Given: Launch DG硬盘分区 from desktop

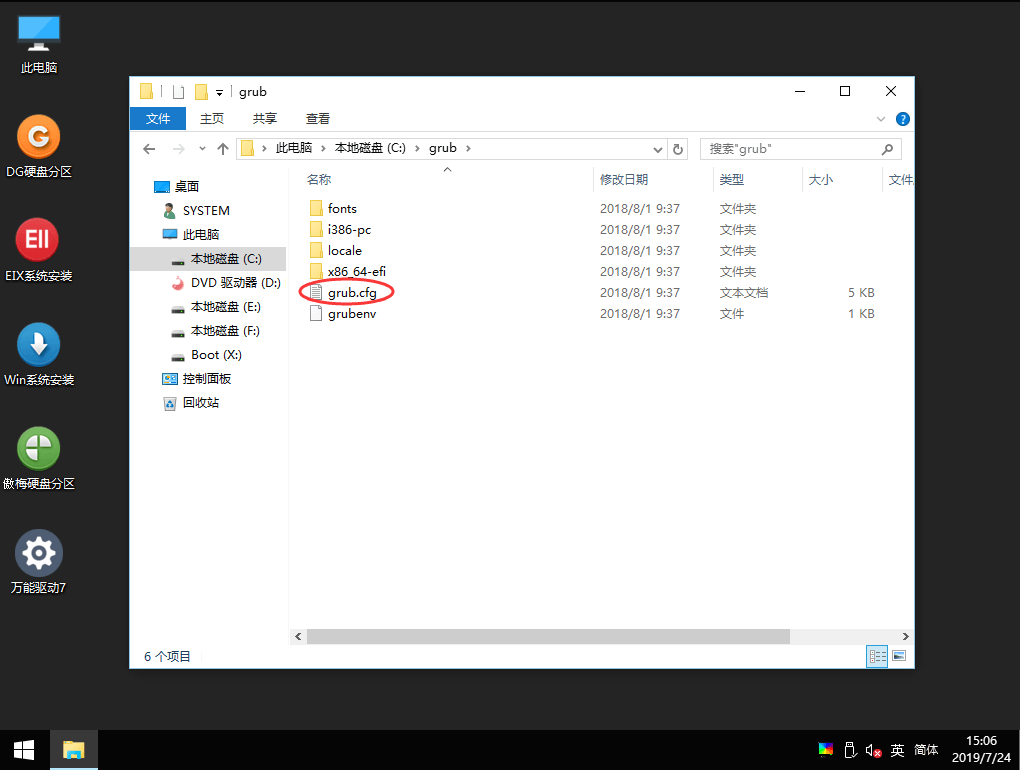Looking at the screenshot, I should coord(39,147).
